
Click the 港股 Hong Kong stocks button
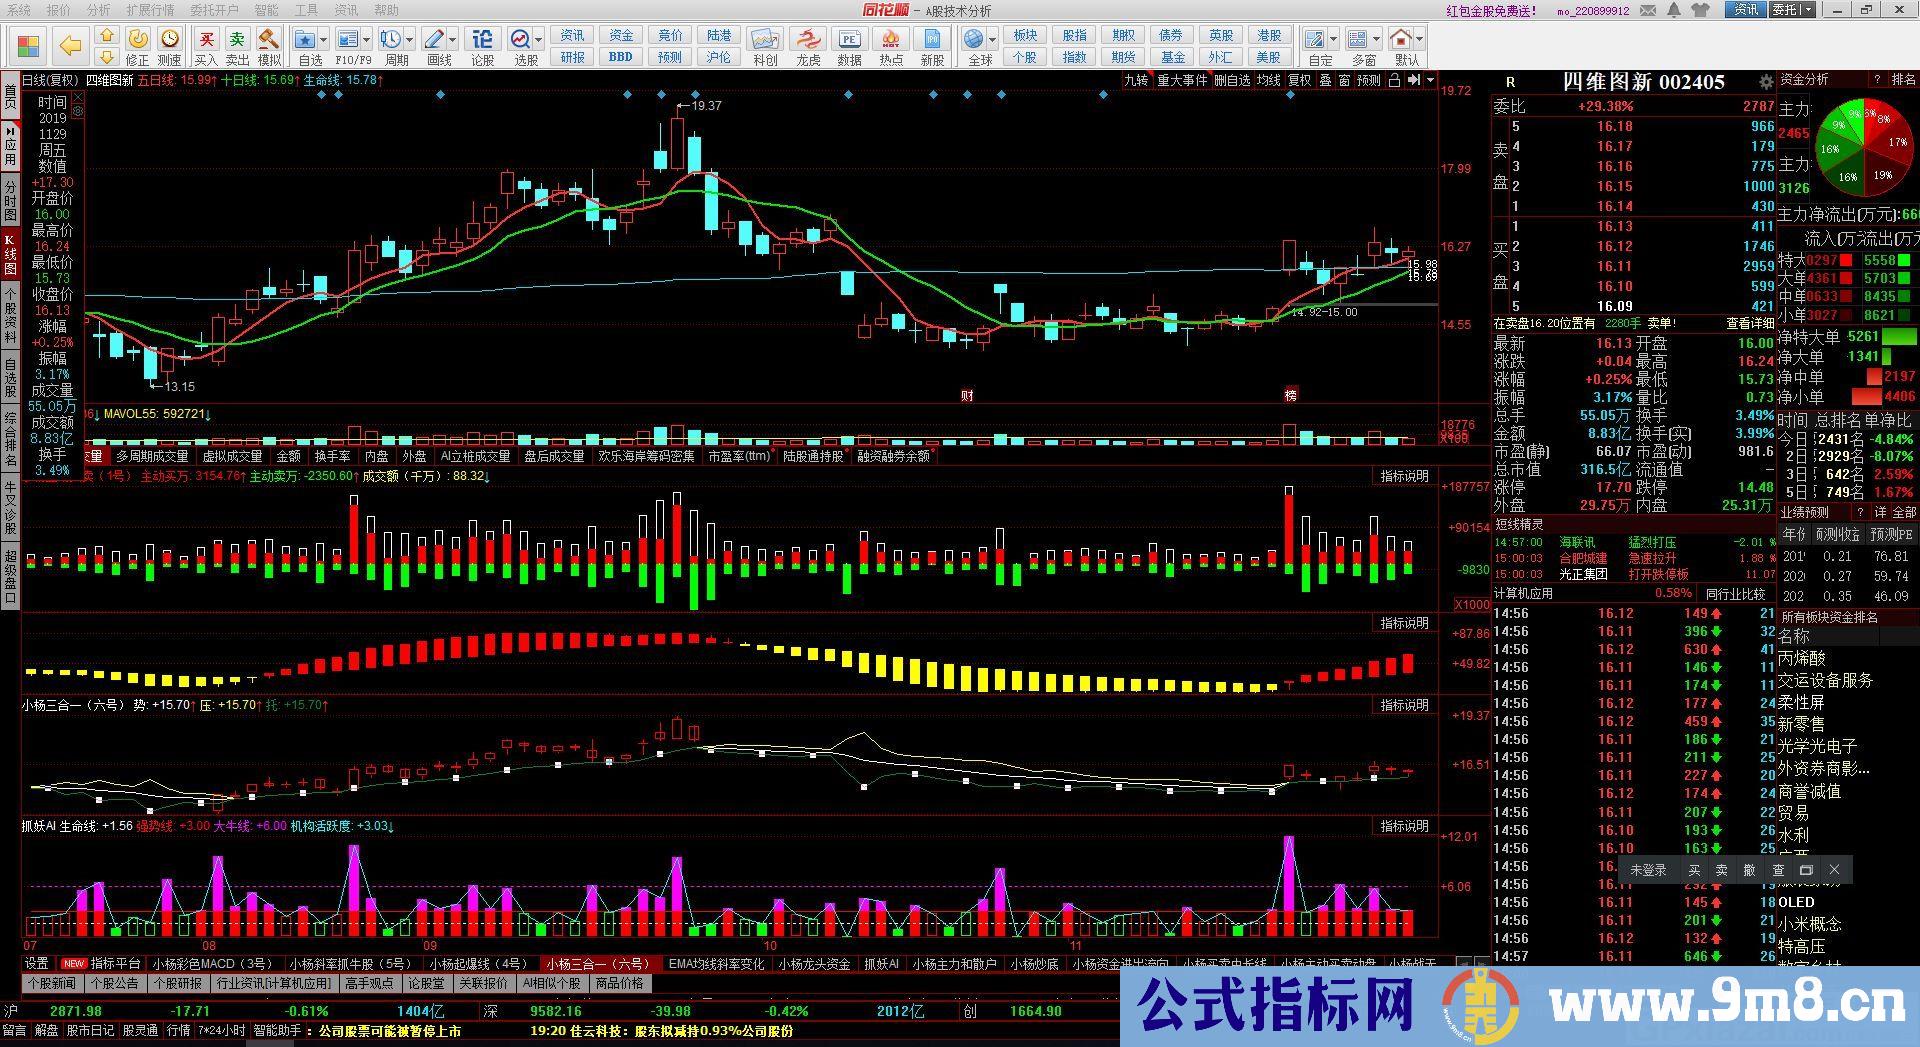click(x=1269, y=35)
